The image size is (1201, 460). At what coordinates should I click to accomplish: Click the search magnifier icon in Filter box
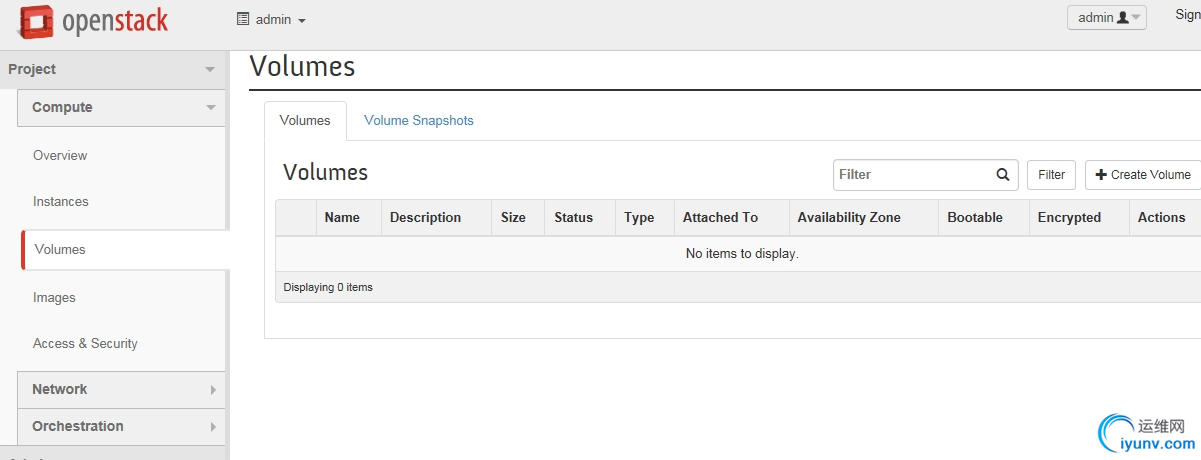[x=1003, y=175]
